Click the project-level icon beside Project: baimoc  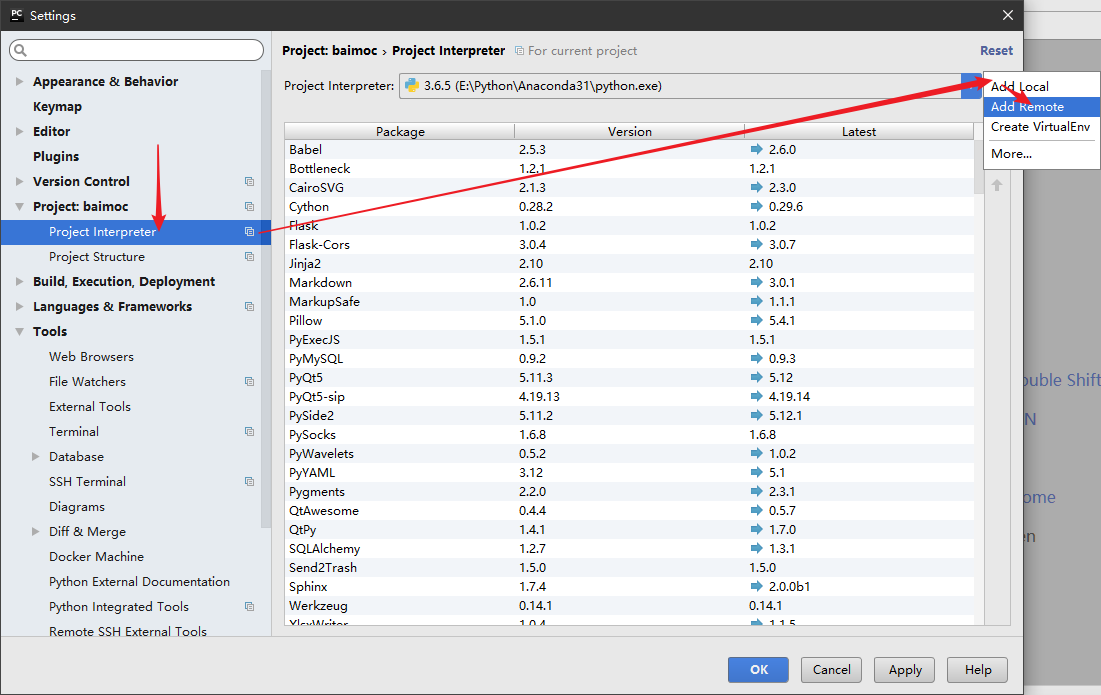coord(249,206)
